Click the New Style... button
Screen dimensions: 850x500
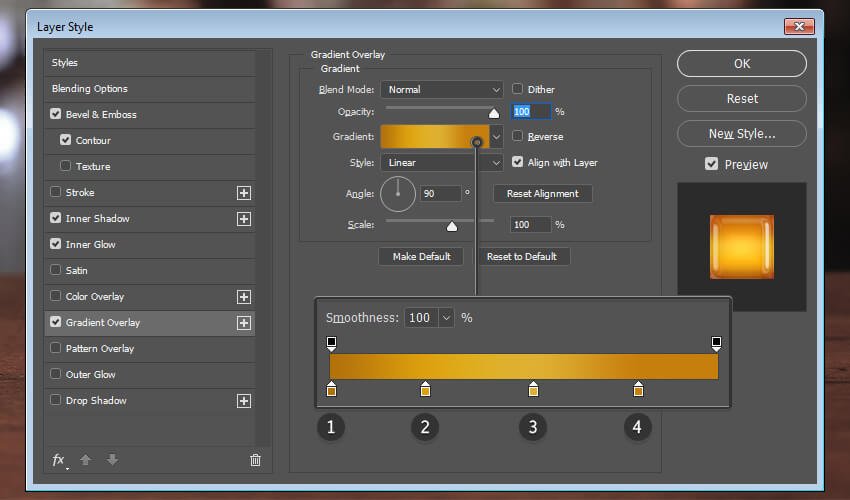point(742,133)
